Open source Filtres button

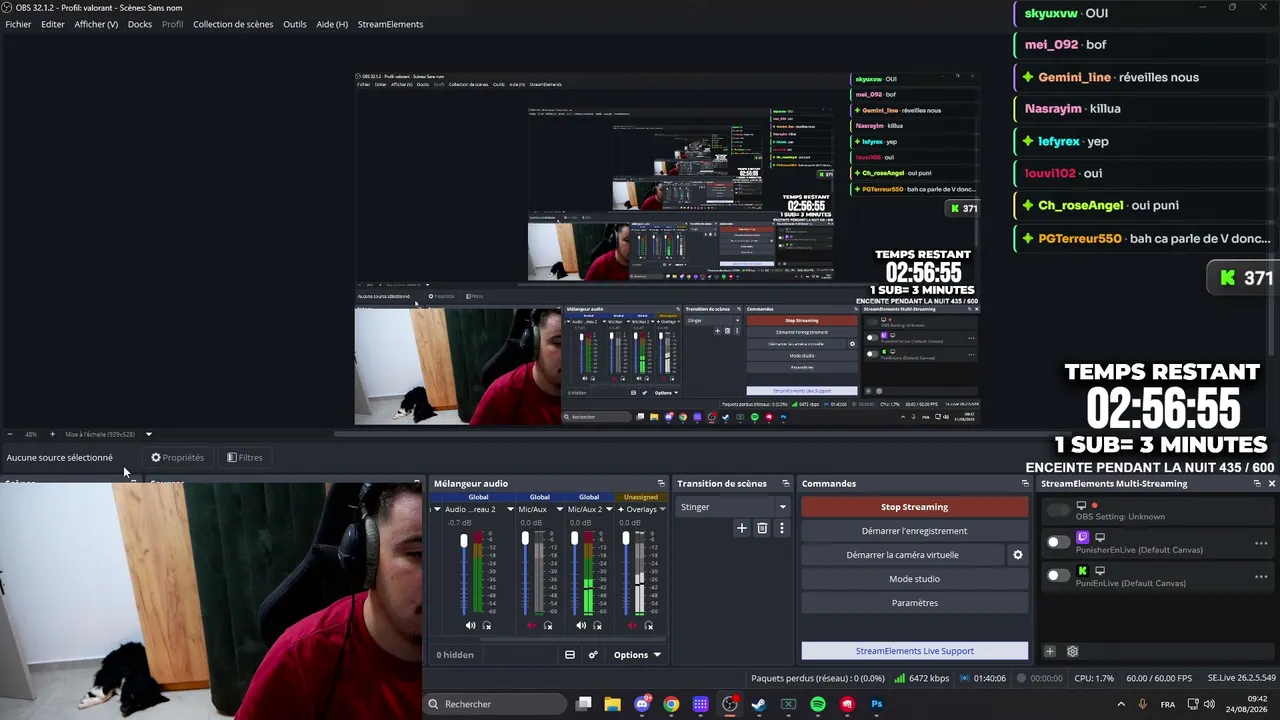click(x=245, y=458)
